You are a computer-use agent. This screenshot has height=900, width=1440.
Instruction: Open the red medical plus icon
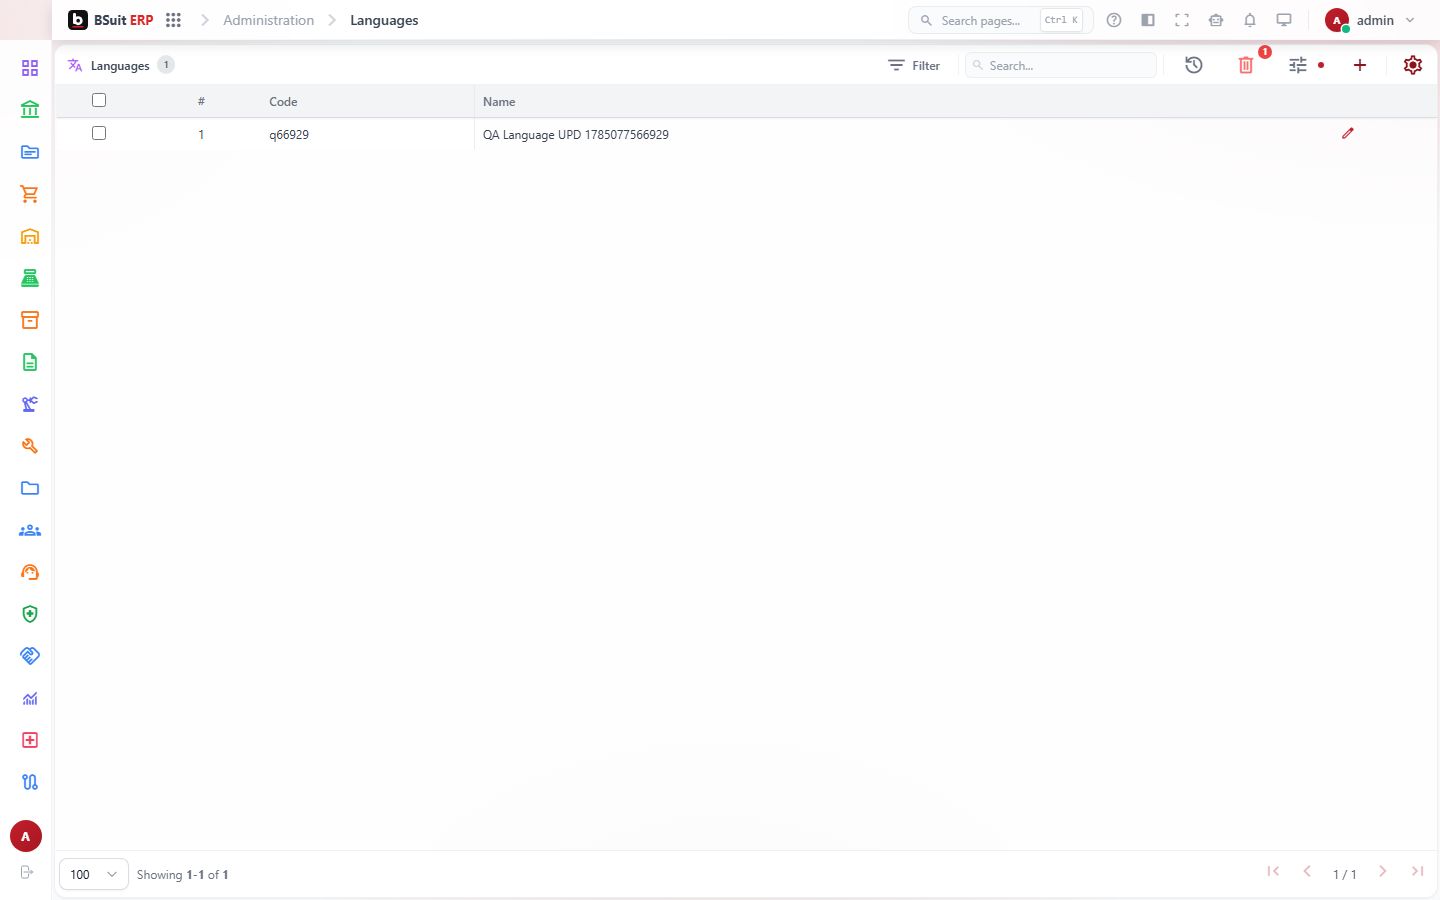[x=30, y=740]
